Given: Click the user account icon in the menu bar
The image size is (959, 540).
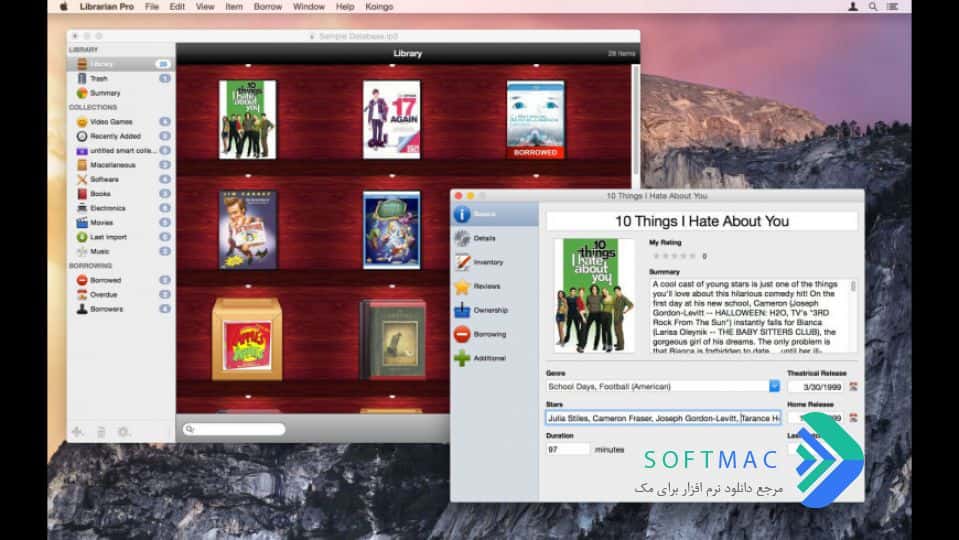Looking at the screenshot, I should click(x=853, y=7).
